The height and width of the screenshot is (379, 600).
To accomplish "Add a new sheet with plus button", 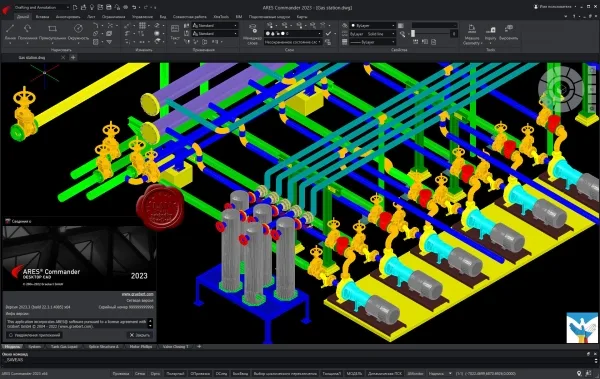I will 199,346.
